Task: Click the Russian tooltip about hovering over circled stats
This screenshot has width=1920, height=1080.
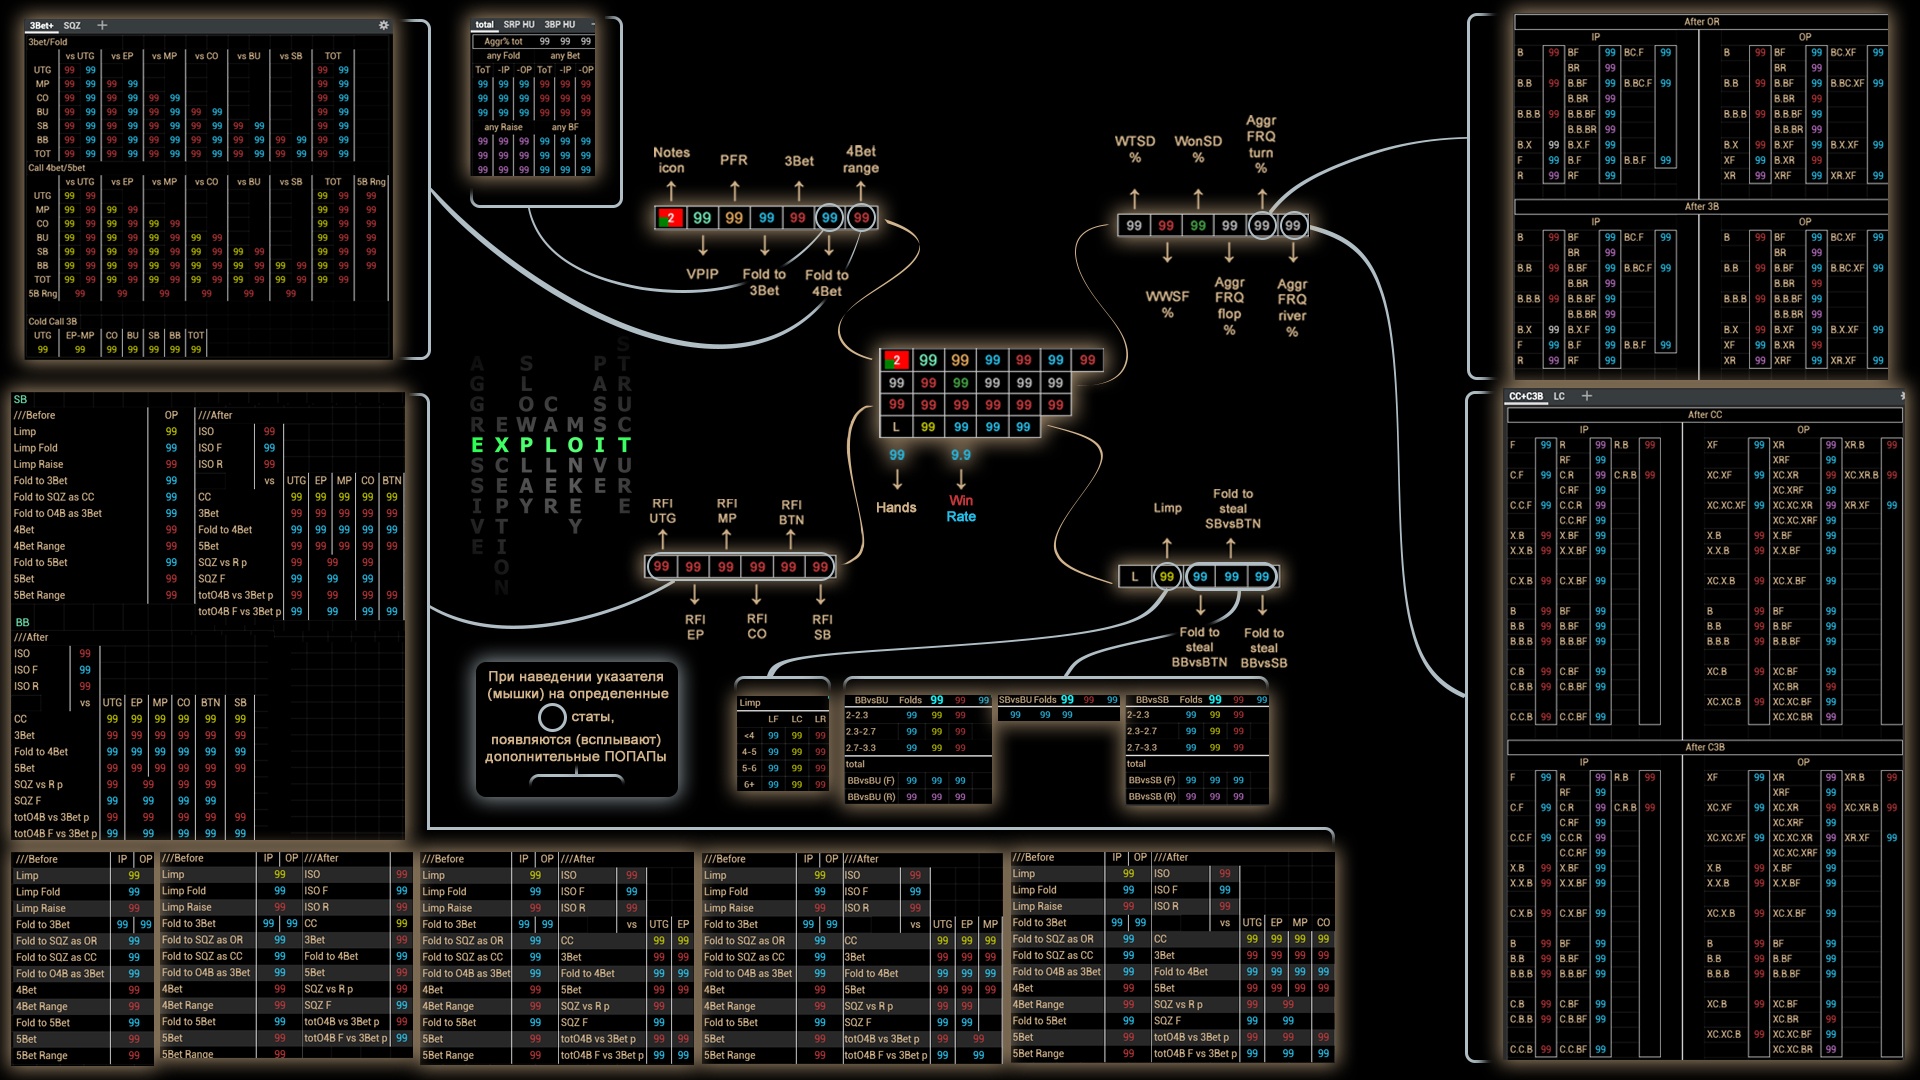Action: (577, 729)
